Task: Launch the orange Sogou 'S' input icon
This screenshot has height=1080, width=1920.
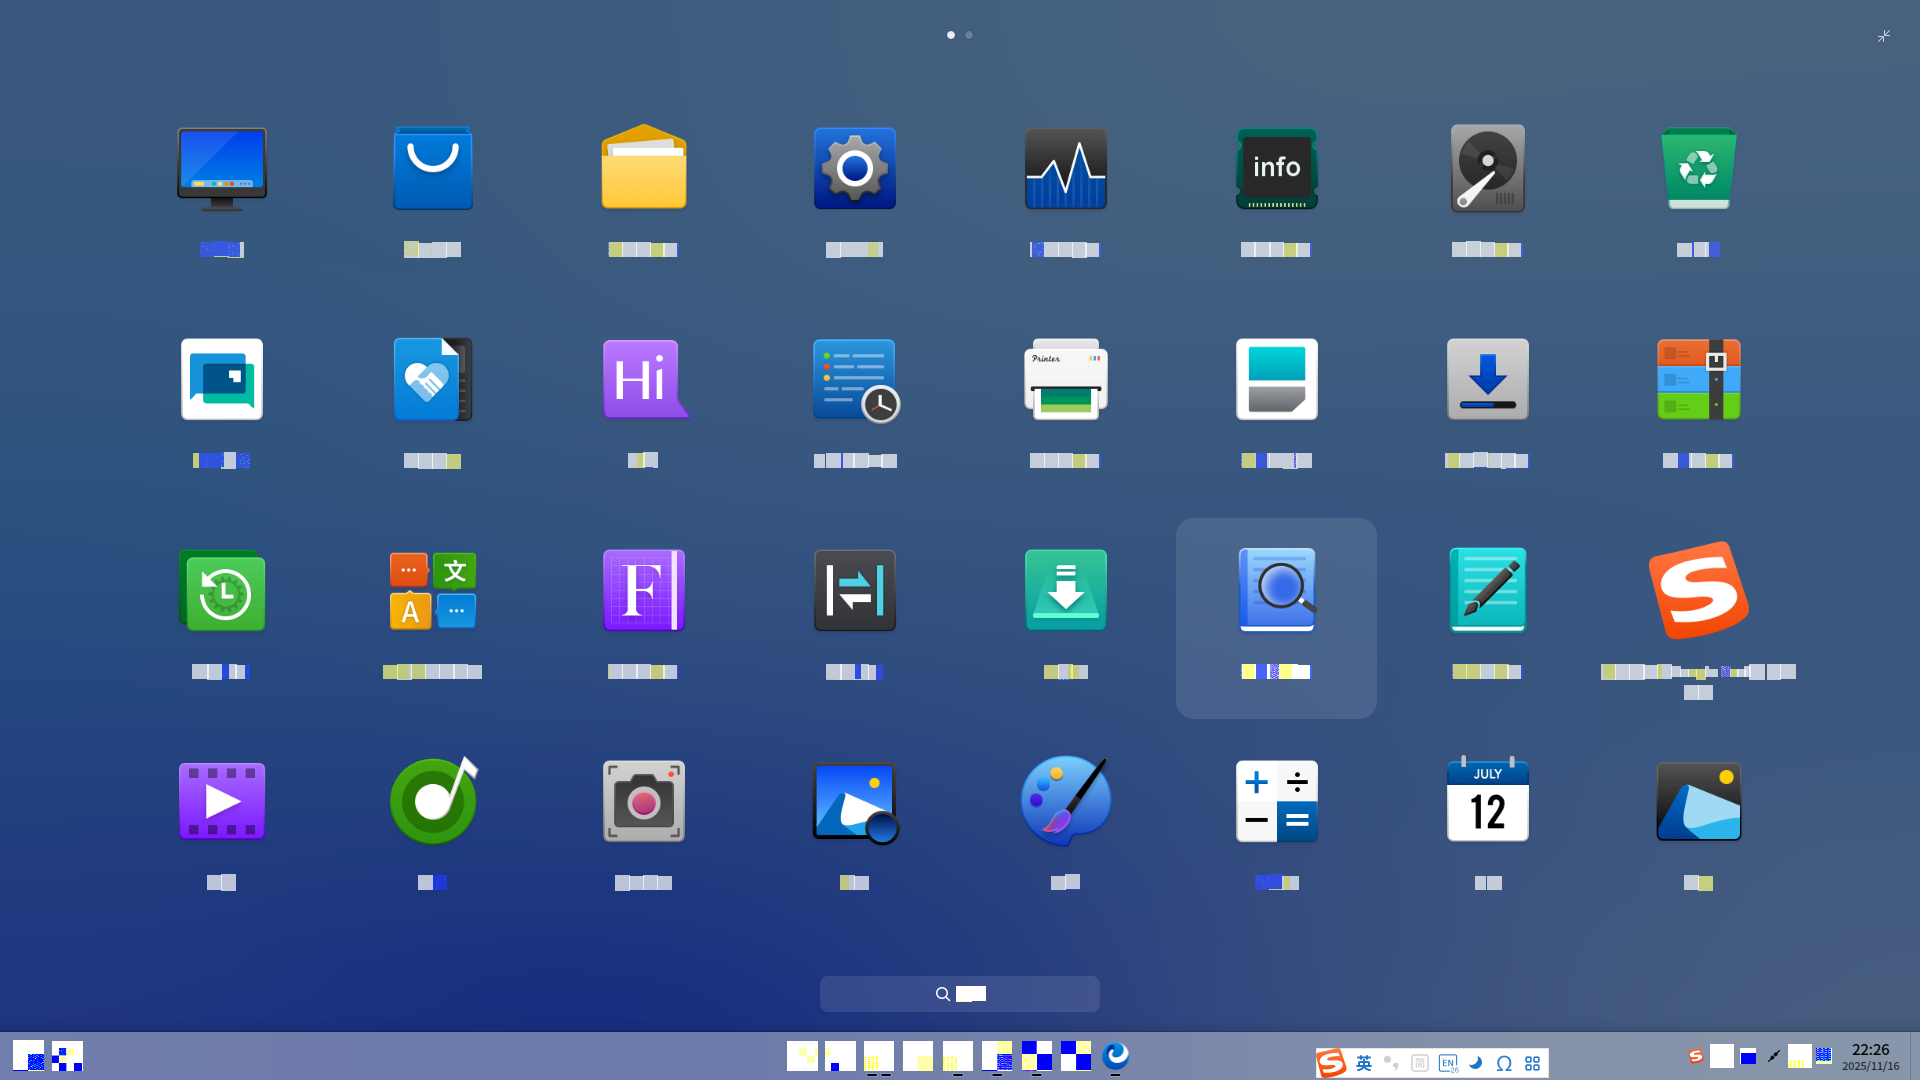Action: point(1698,590)
